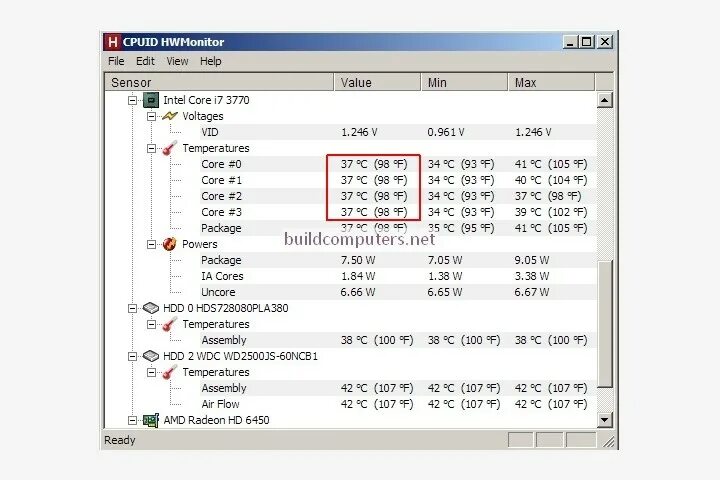
Task: Click the Voltages label
Action: [202, 116]
